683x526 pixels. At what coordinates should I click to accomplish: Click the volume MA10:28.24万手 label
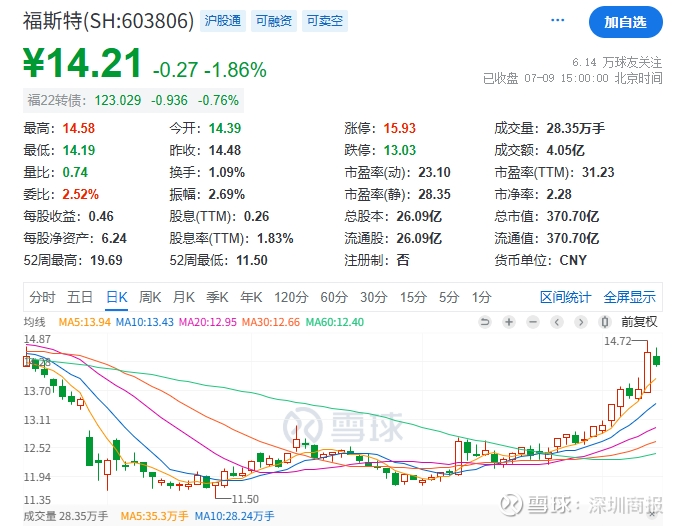234,516
